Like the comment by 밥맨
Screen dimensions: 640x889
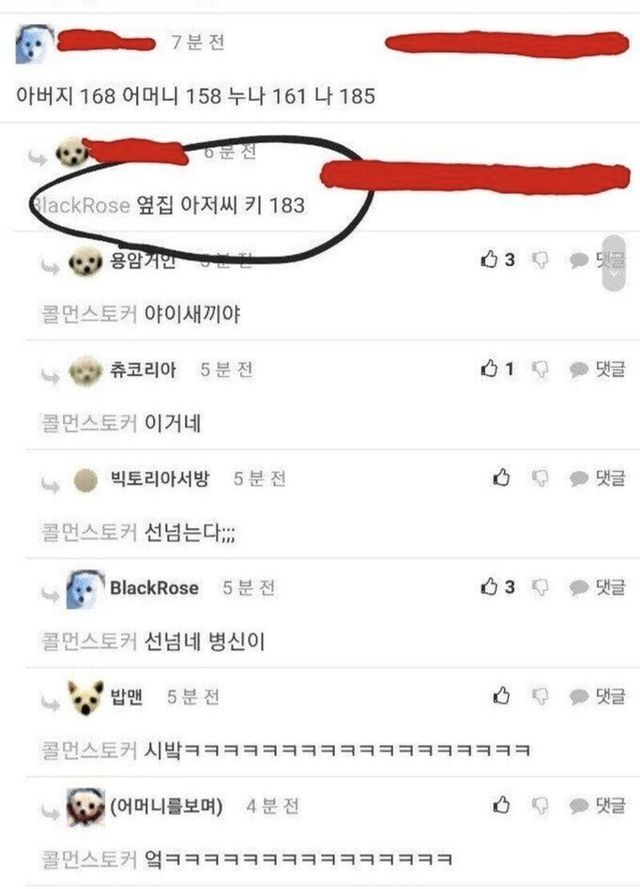[501, 695]
